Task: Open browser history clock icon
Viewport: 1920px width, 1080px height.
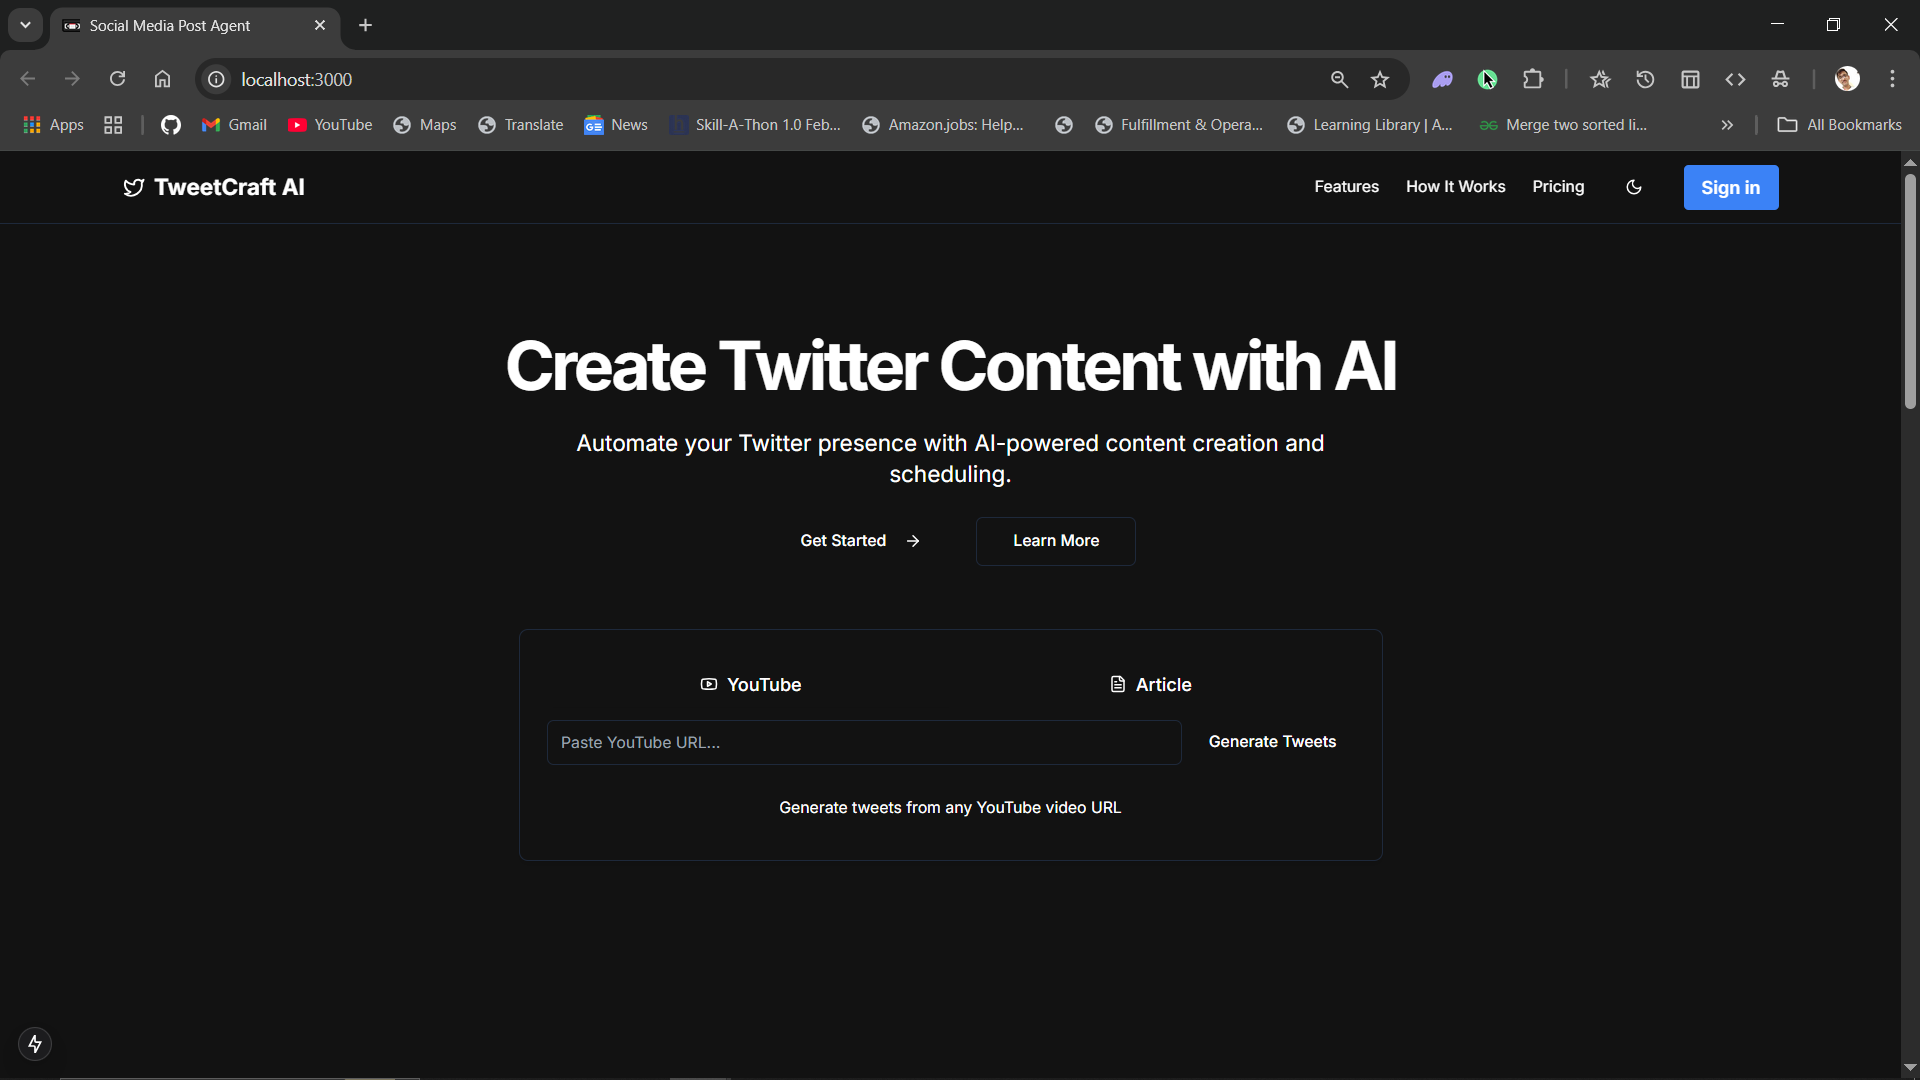Action: coord(1645,80)
